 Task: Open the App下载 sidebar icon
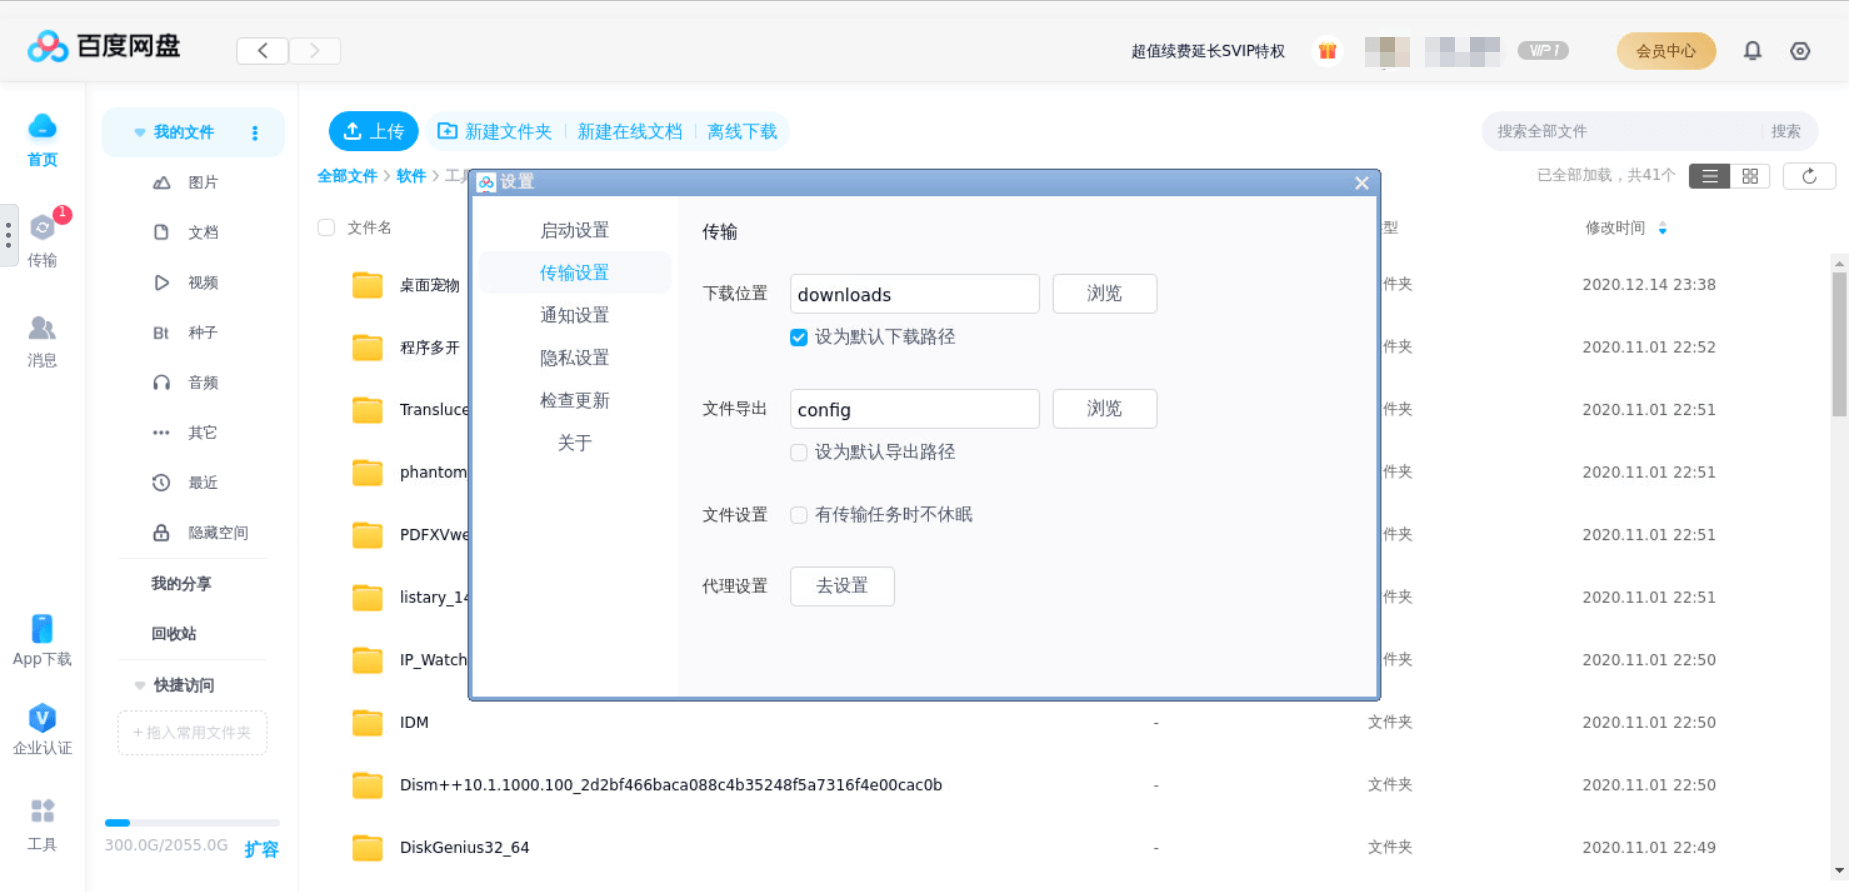[42, 640]
